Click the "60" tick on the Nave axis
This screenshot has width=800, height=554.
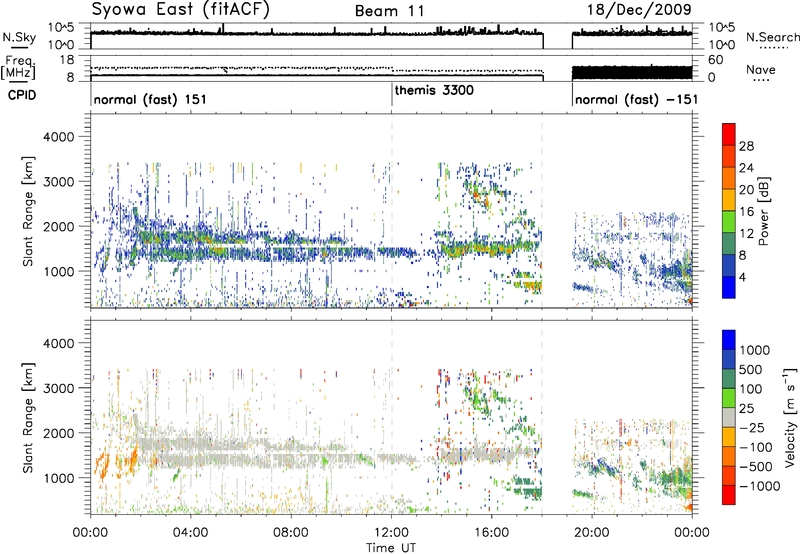715,60
